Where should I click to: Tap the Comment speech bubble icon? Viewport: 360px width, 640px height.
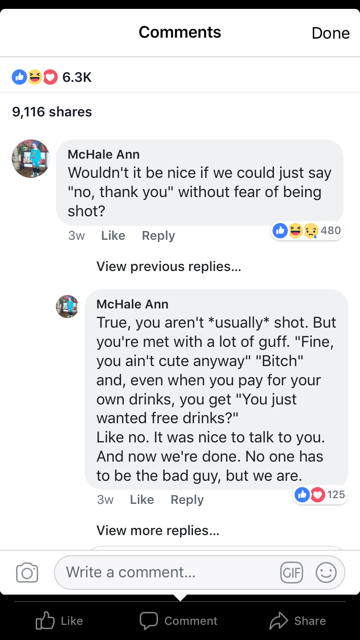coord(149,621)
